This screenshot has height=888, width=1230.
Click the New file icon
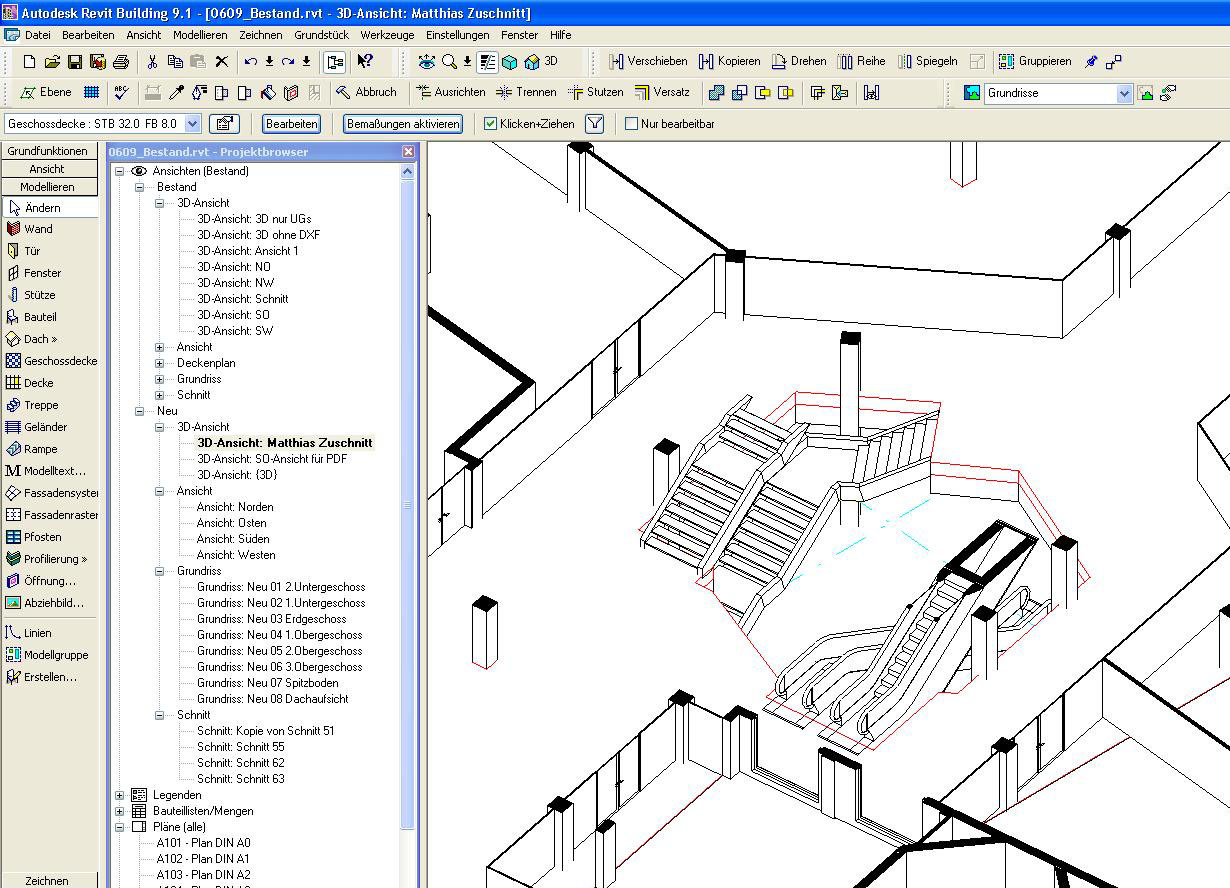30,62
